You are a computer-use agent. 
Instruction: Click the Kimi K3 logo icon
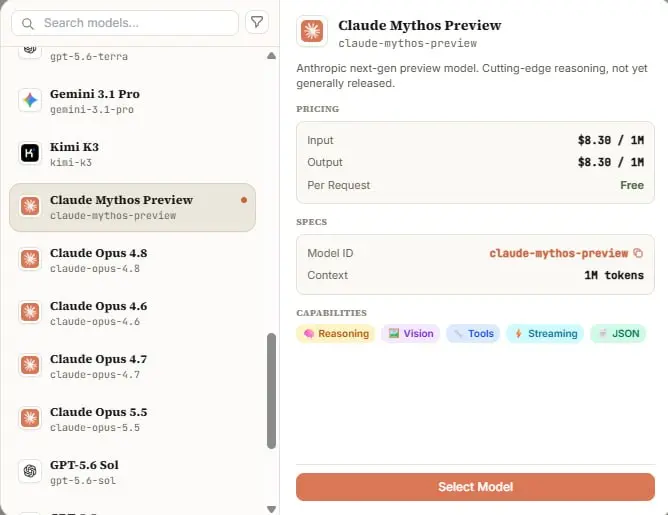click(30, 153)
